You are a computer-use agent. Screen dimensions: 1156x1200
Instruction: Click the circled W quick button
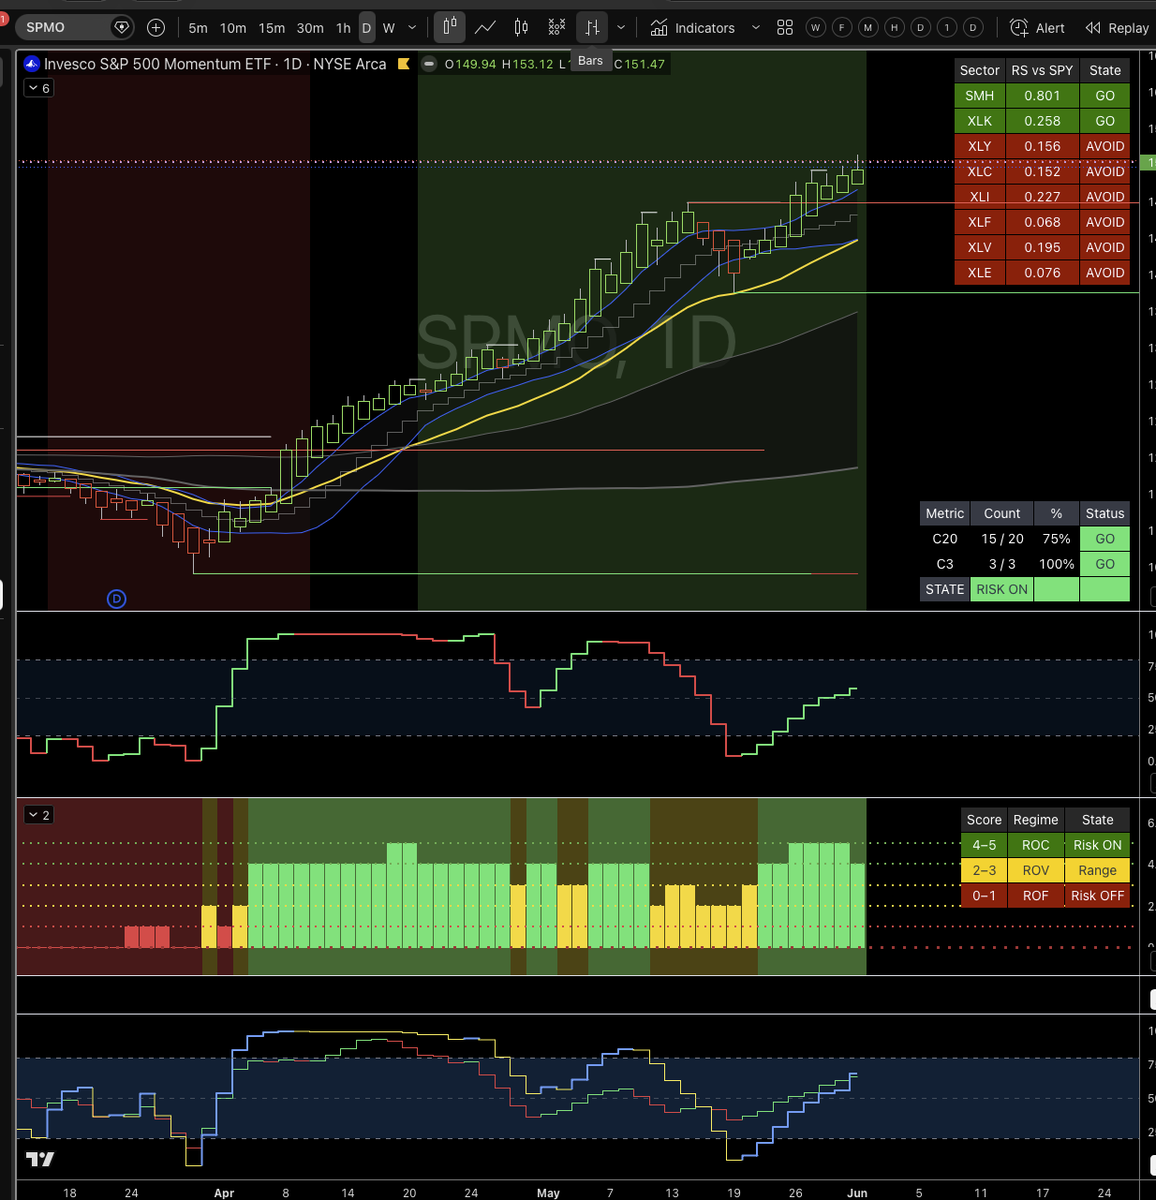[x=816, y=28]
